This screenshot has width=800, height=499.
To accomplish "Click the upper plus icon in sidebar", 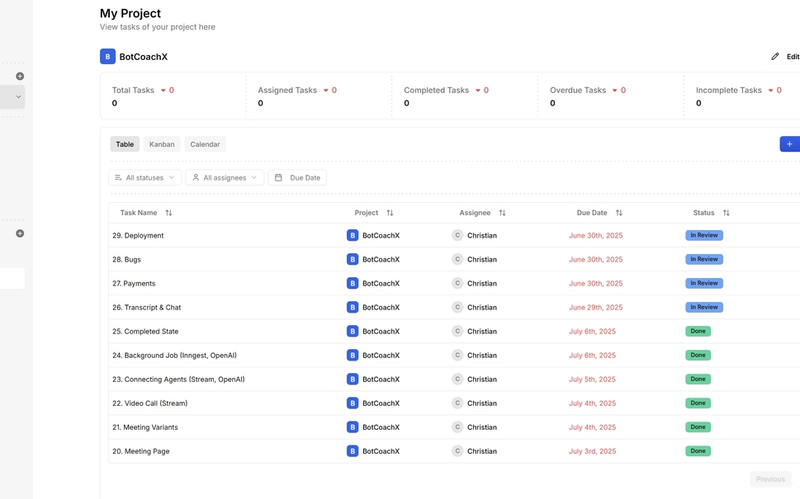I will coord(20,76).
